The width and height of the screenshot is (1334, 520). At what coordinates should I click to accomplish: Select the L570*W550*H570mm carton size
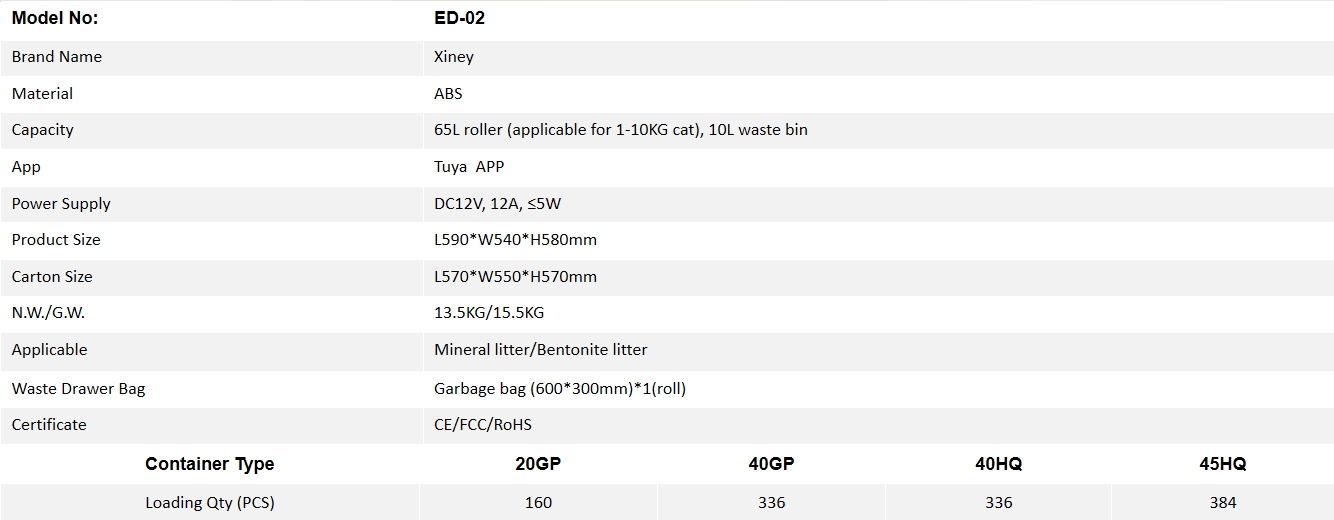point(515,277)
